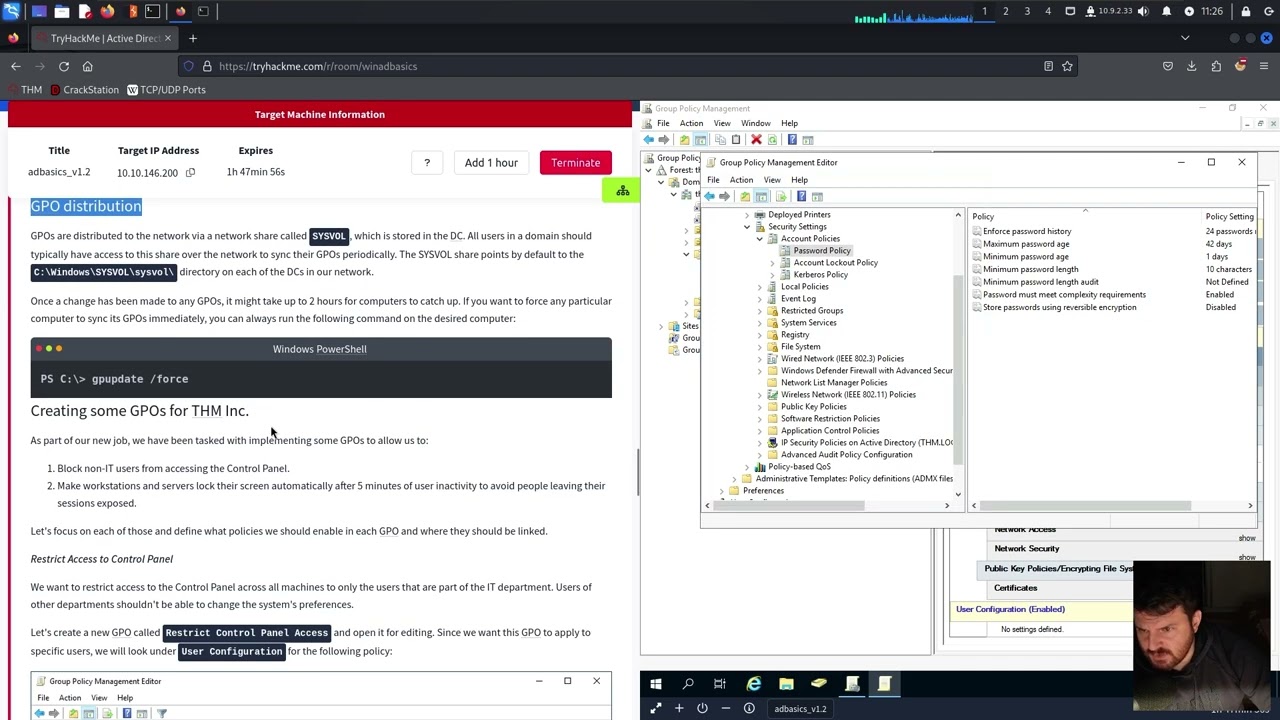Viewport: 1280px width, 720px height.
Task: Click the question mark help button
Action: click(x=427, y=163)
